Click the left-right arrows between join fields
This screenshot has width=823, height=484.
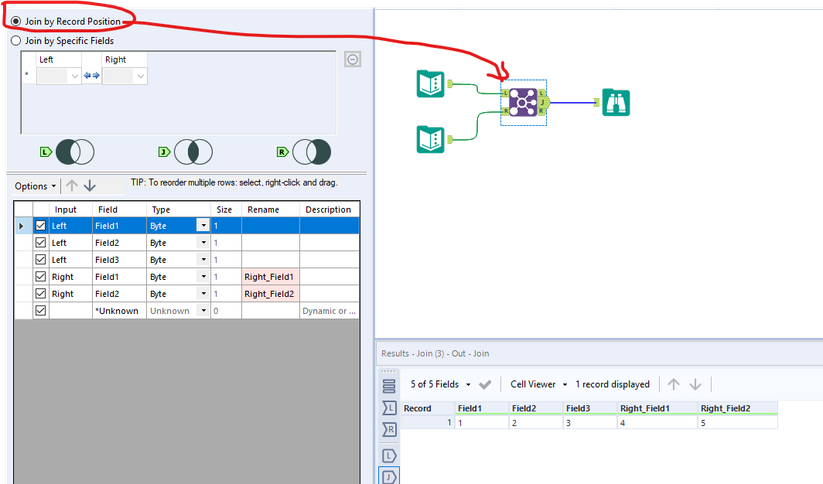pos(92,76)
